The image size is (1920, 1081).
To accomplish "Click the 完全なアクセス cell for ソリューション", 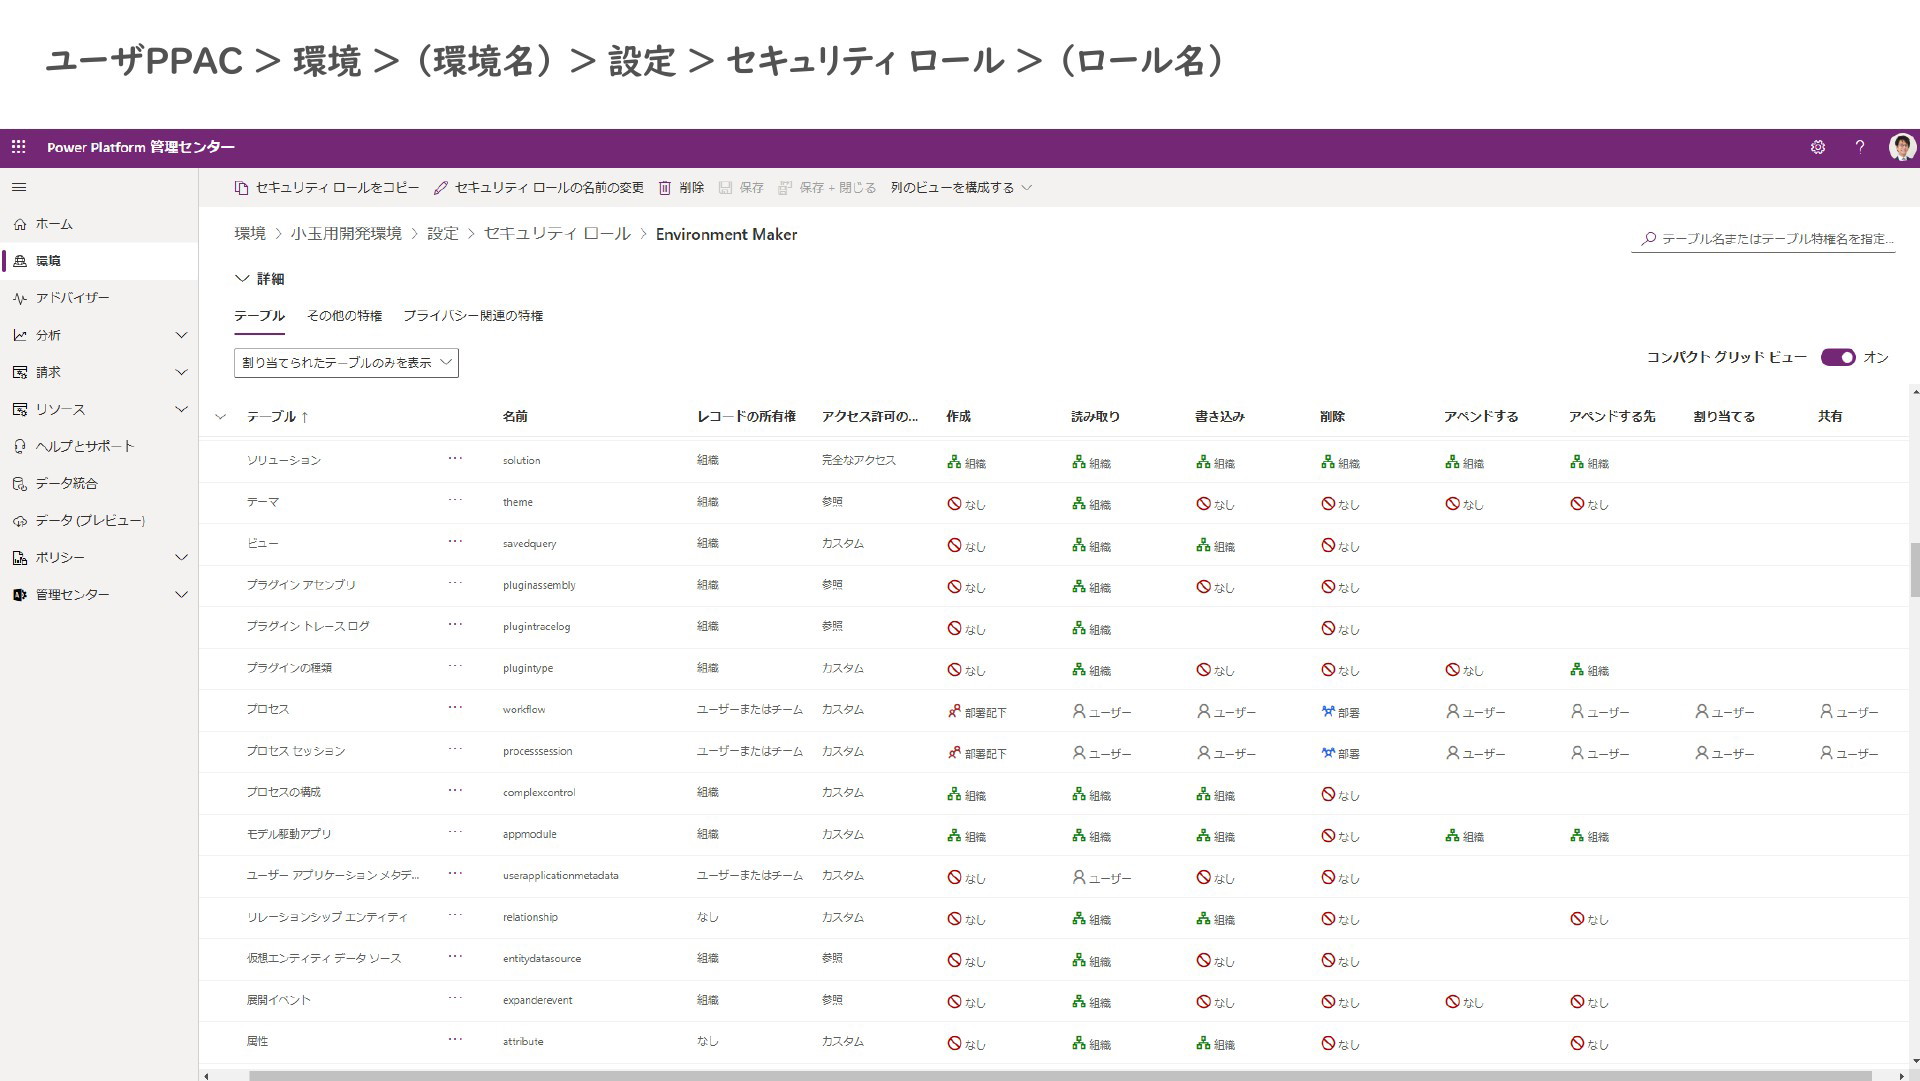I will click(x=859, y=460).
